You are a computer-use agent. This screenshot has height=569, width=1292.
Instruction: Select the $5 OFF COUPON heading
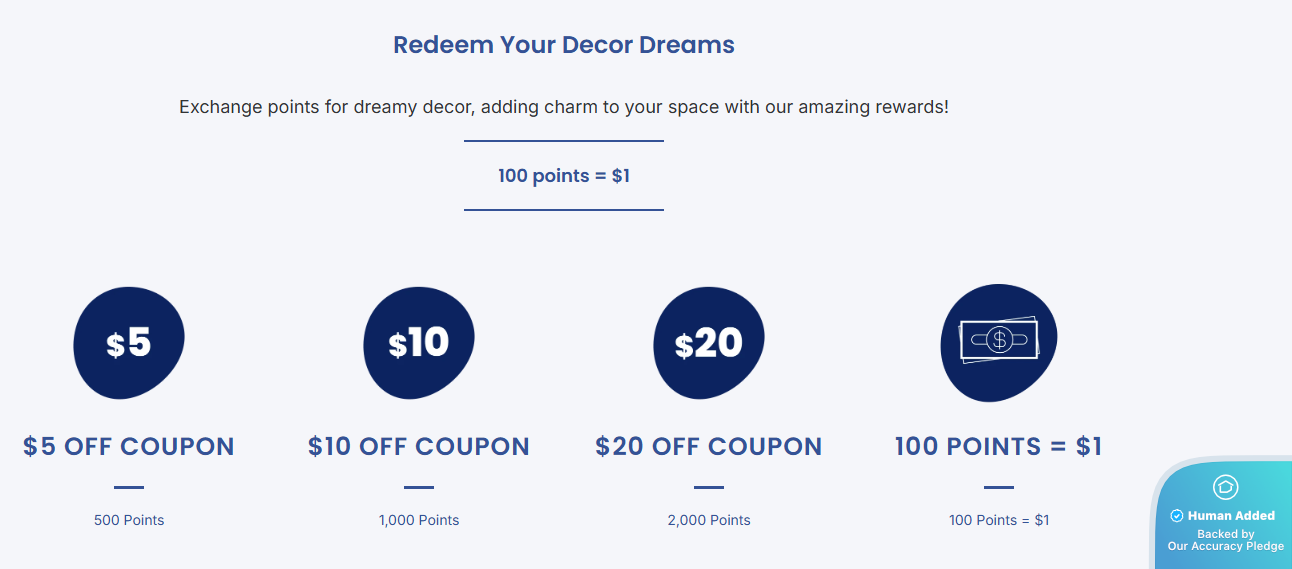click(129, 446)
